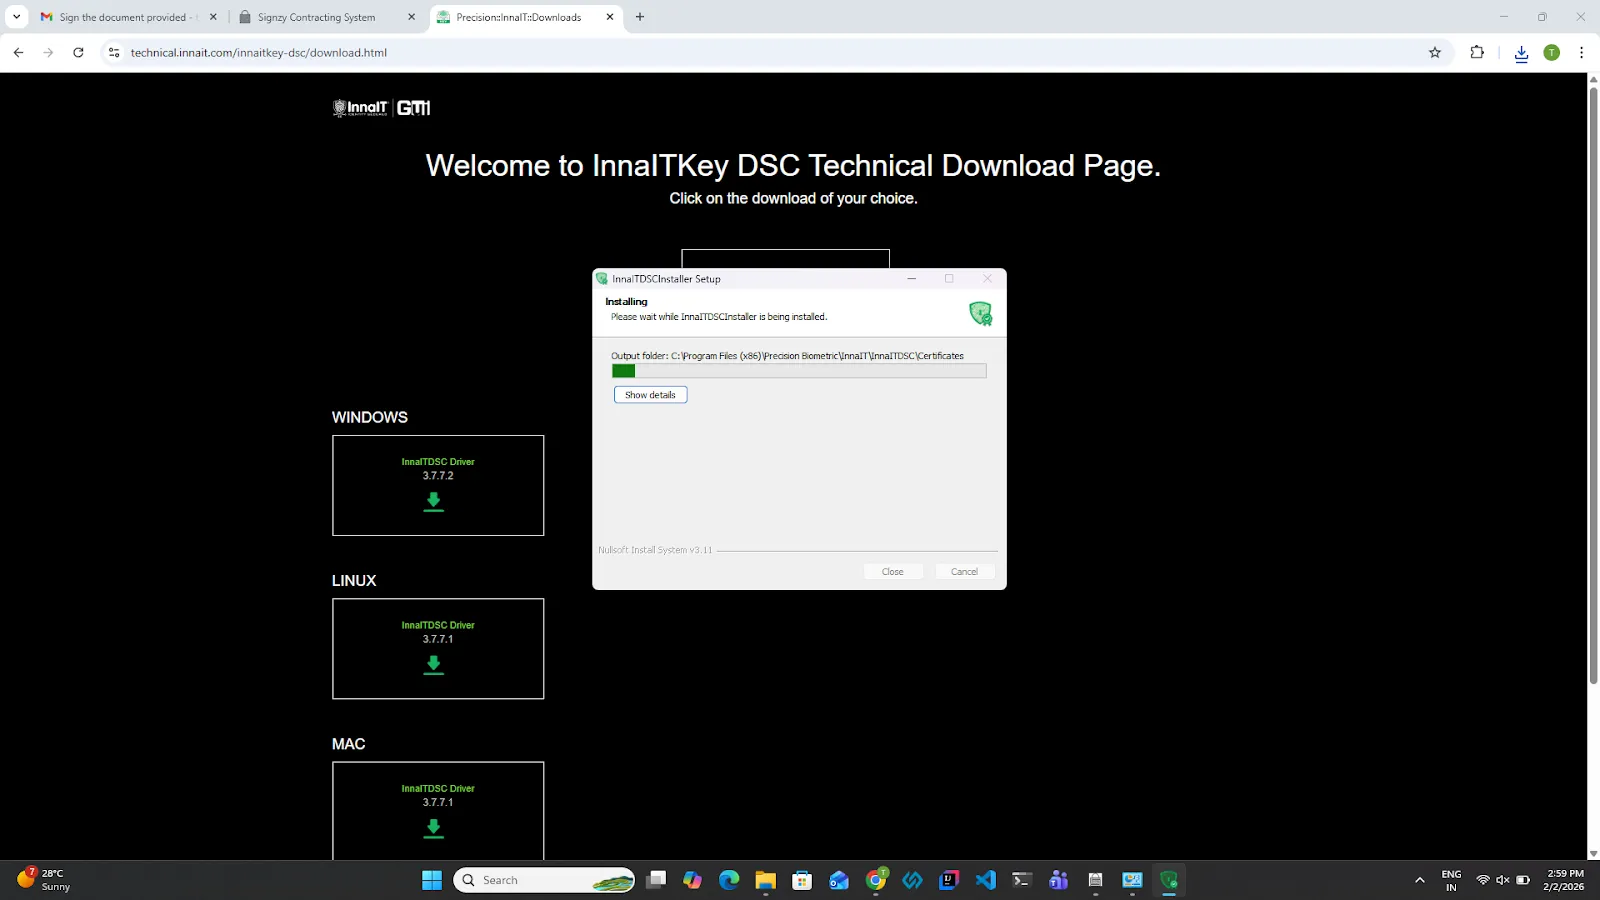1600x900 pixels.
Task: Expand the tab search dropdown arrow
Action: point(16,17)
